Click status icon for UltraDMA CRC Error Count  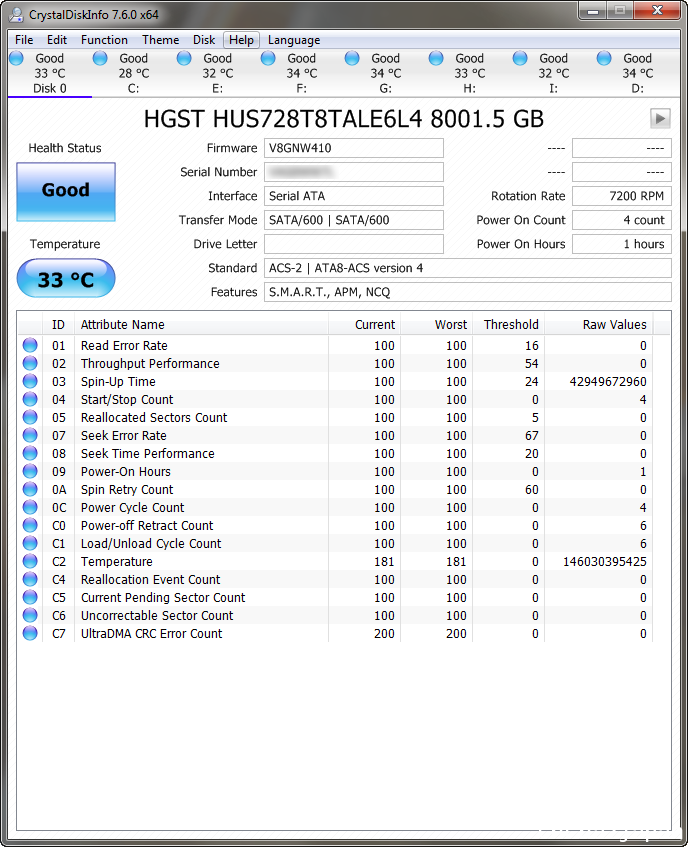[x=30, y=633]
